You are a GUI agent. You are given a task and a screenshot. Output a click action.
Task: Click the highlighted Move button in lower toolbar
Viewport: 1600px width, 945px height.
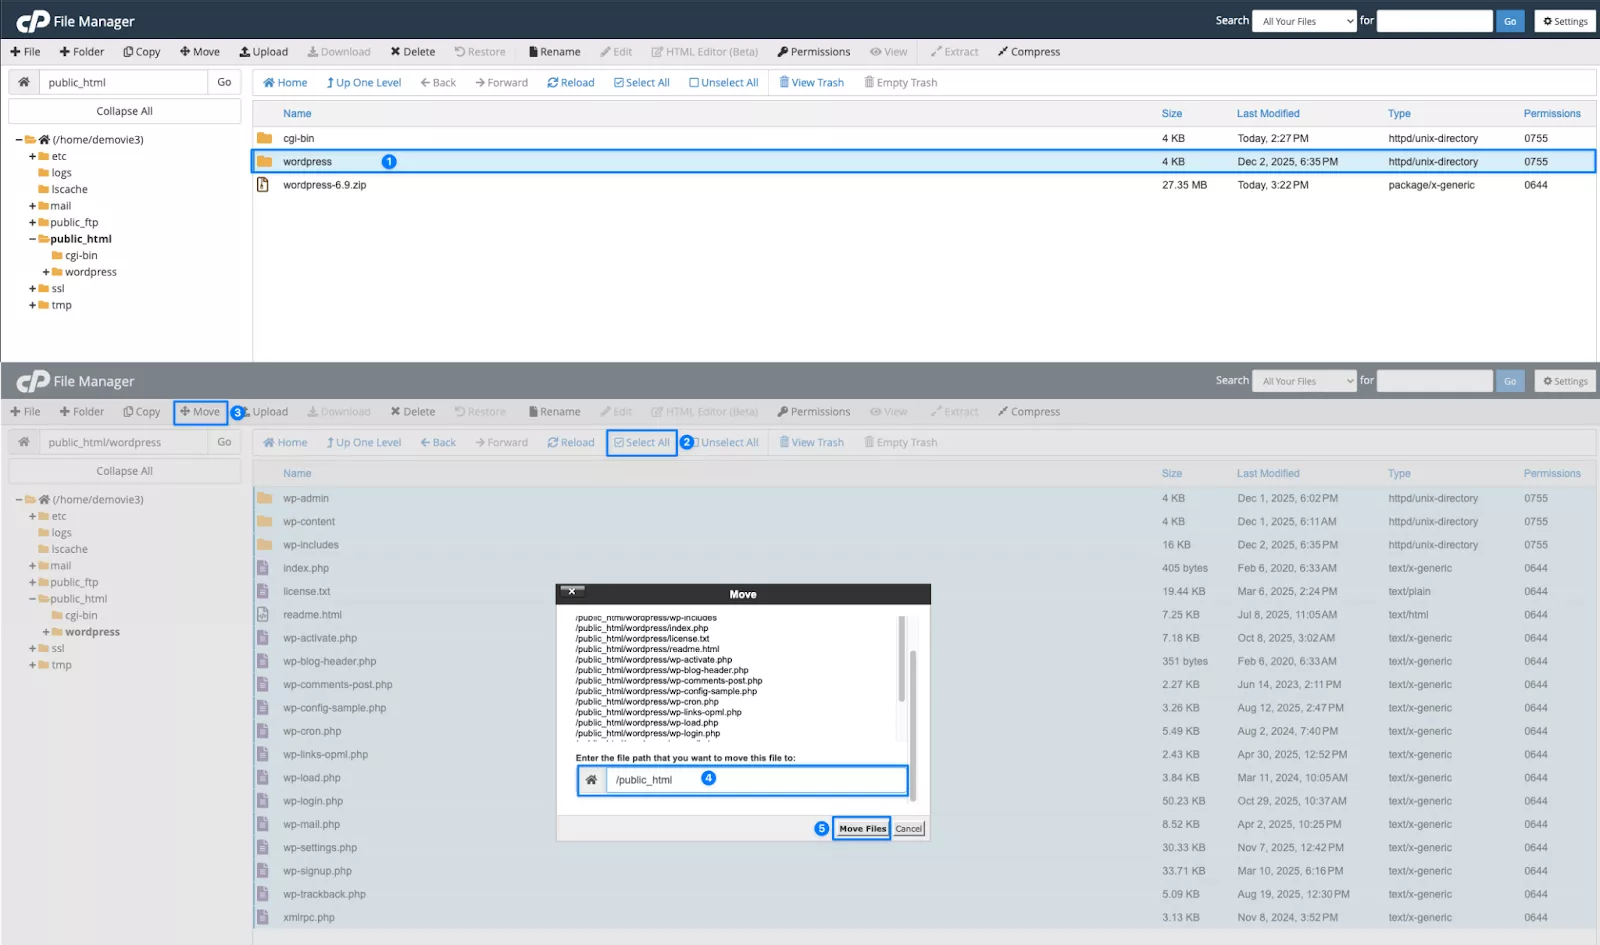pos(200,412)
